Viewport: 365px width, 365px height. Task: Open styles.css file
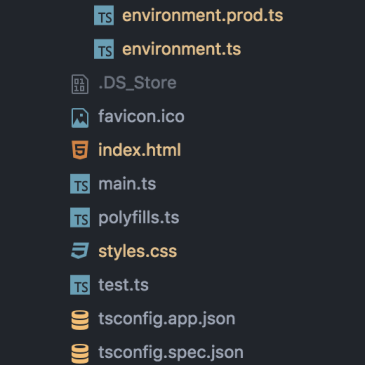(x=138, y=251)
